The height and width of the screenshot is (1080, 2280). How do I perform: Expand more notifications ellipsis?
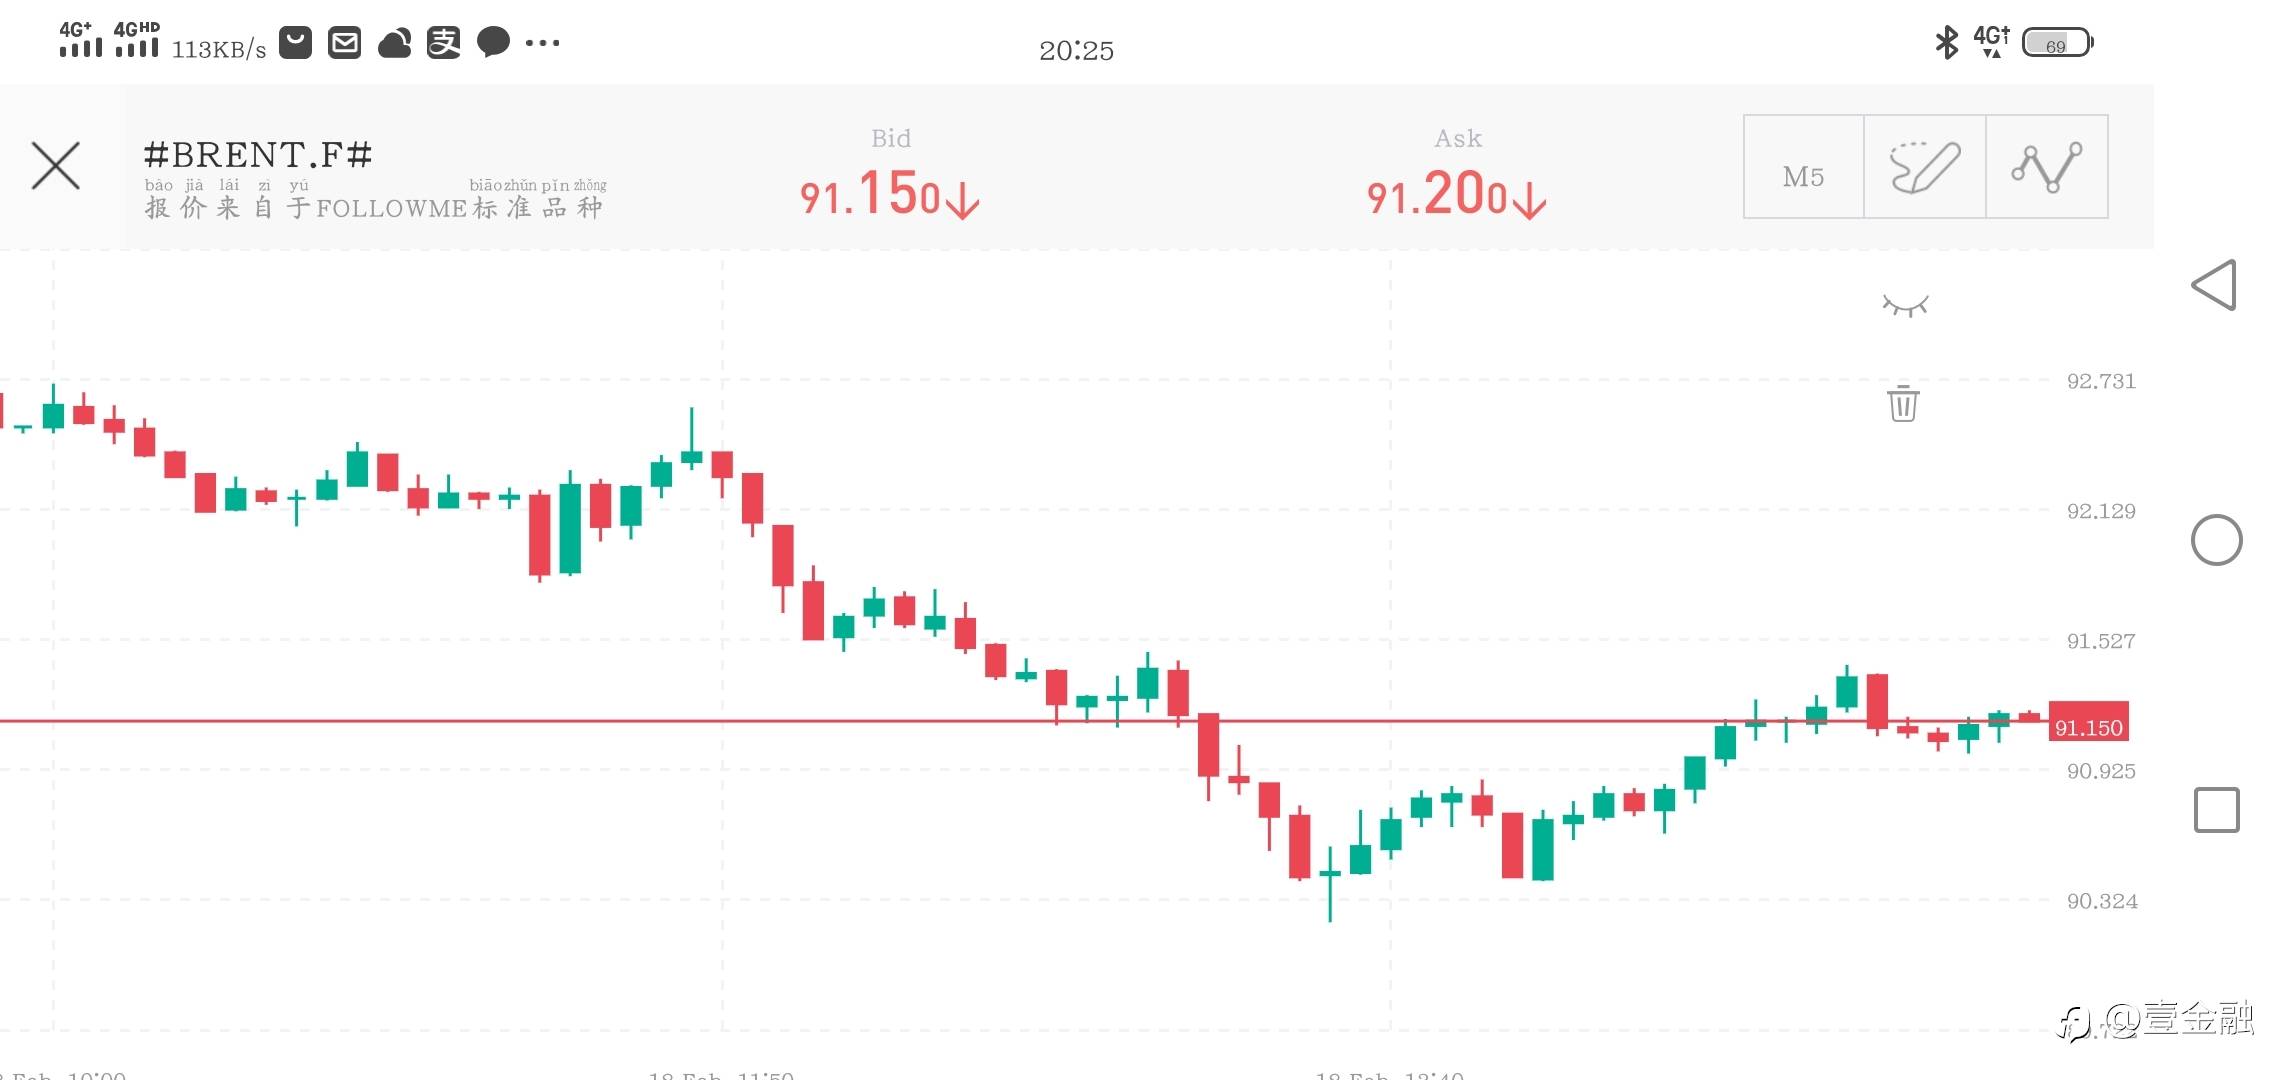click(542, 43)
